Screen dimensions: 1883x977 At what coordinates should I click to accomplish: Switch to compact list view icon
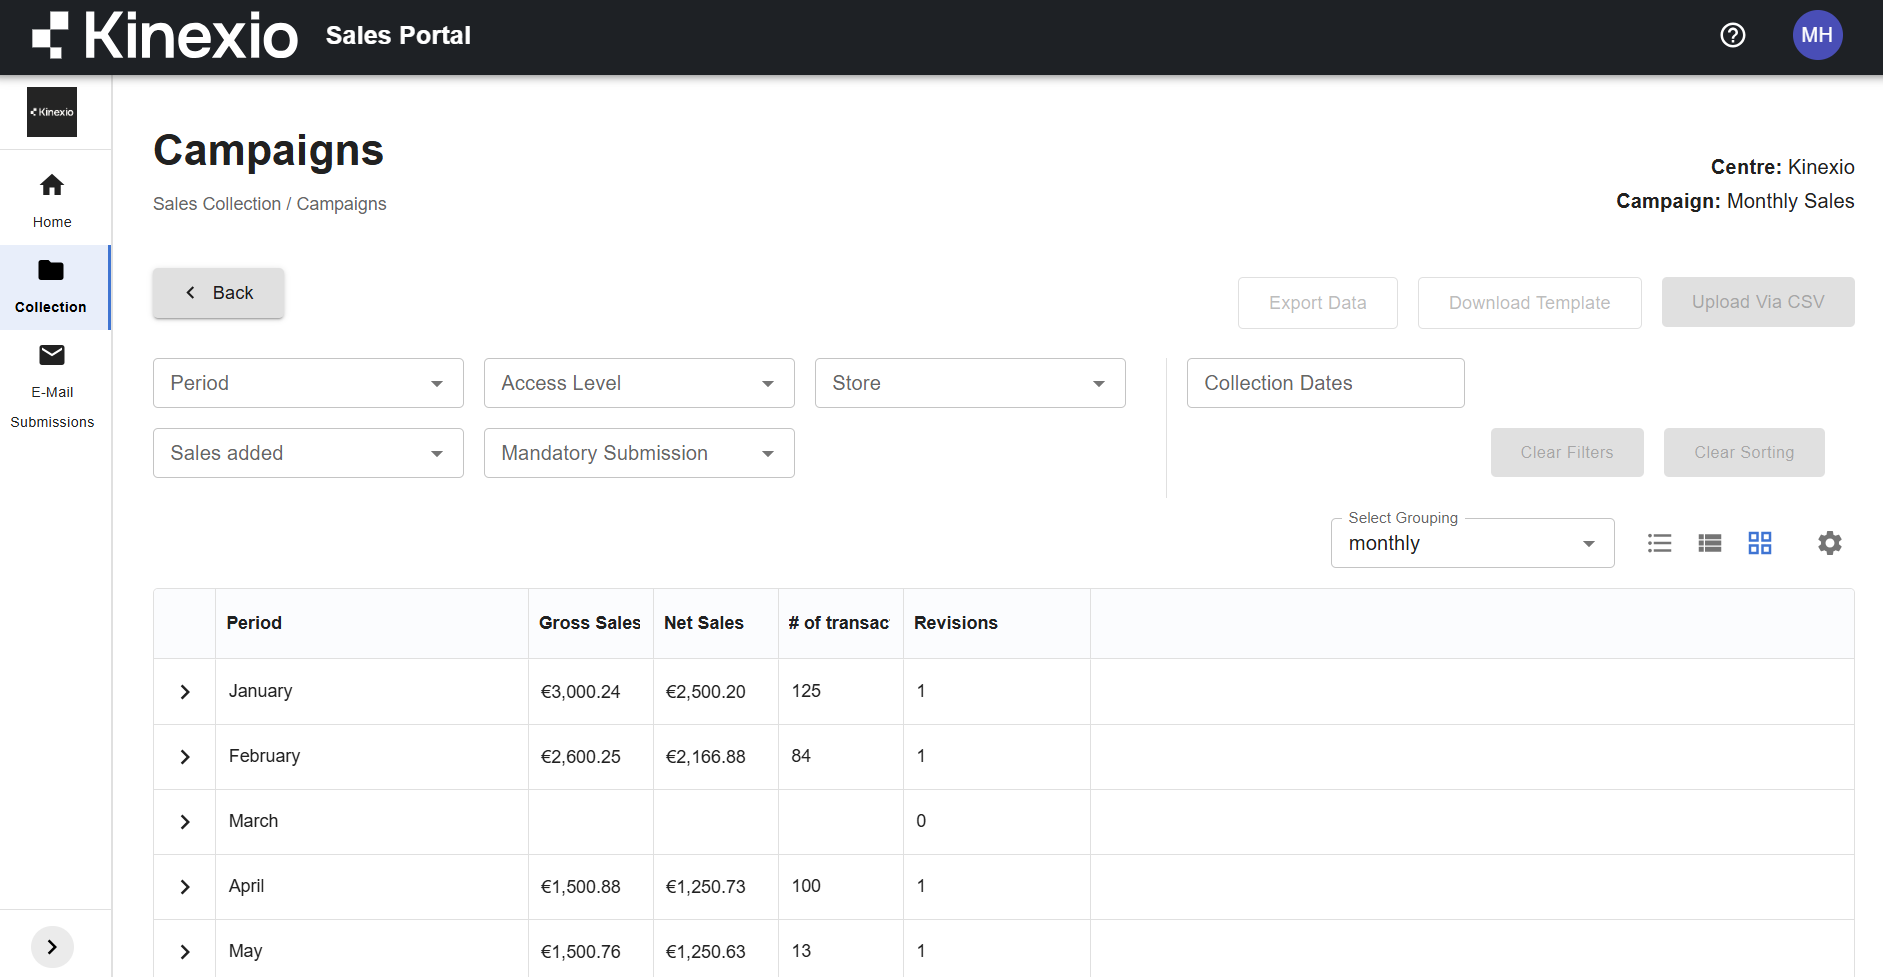[x=1709, y=543]
